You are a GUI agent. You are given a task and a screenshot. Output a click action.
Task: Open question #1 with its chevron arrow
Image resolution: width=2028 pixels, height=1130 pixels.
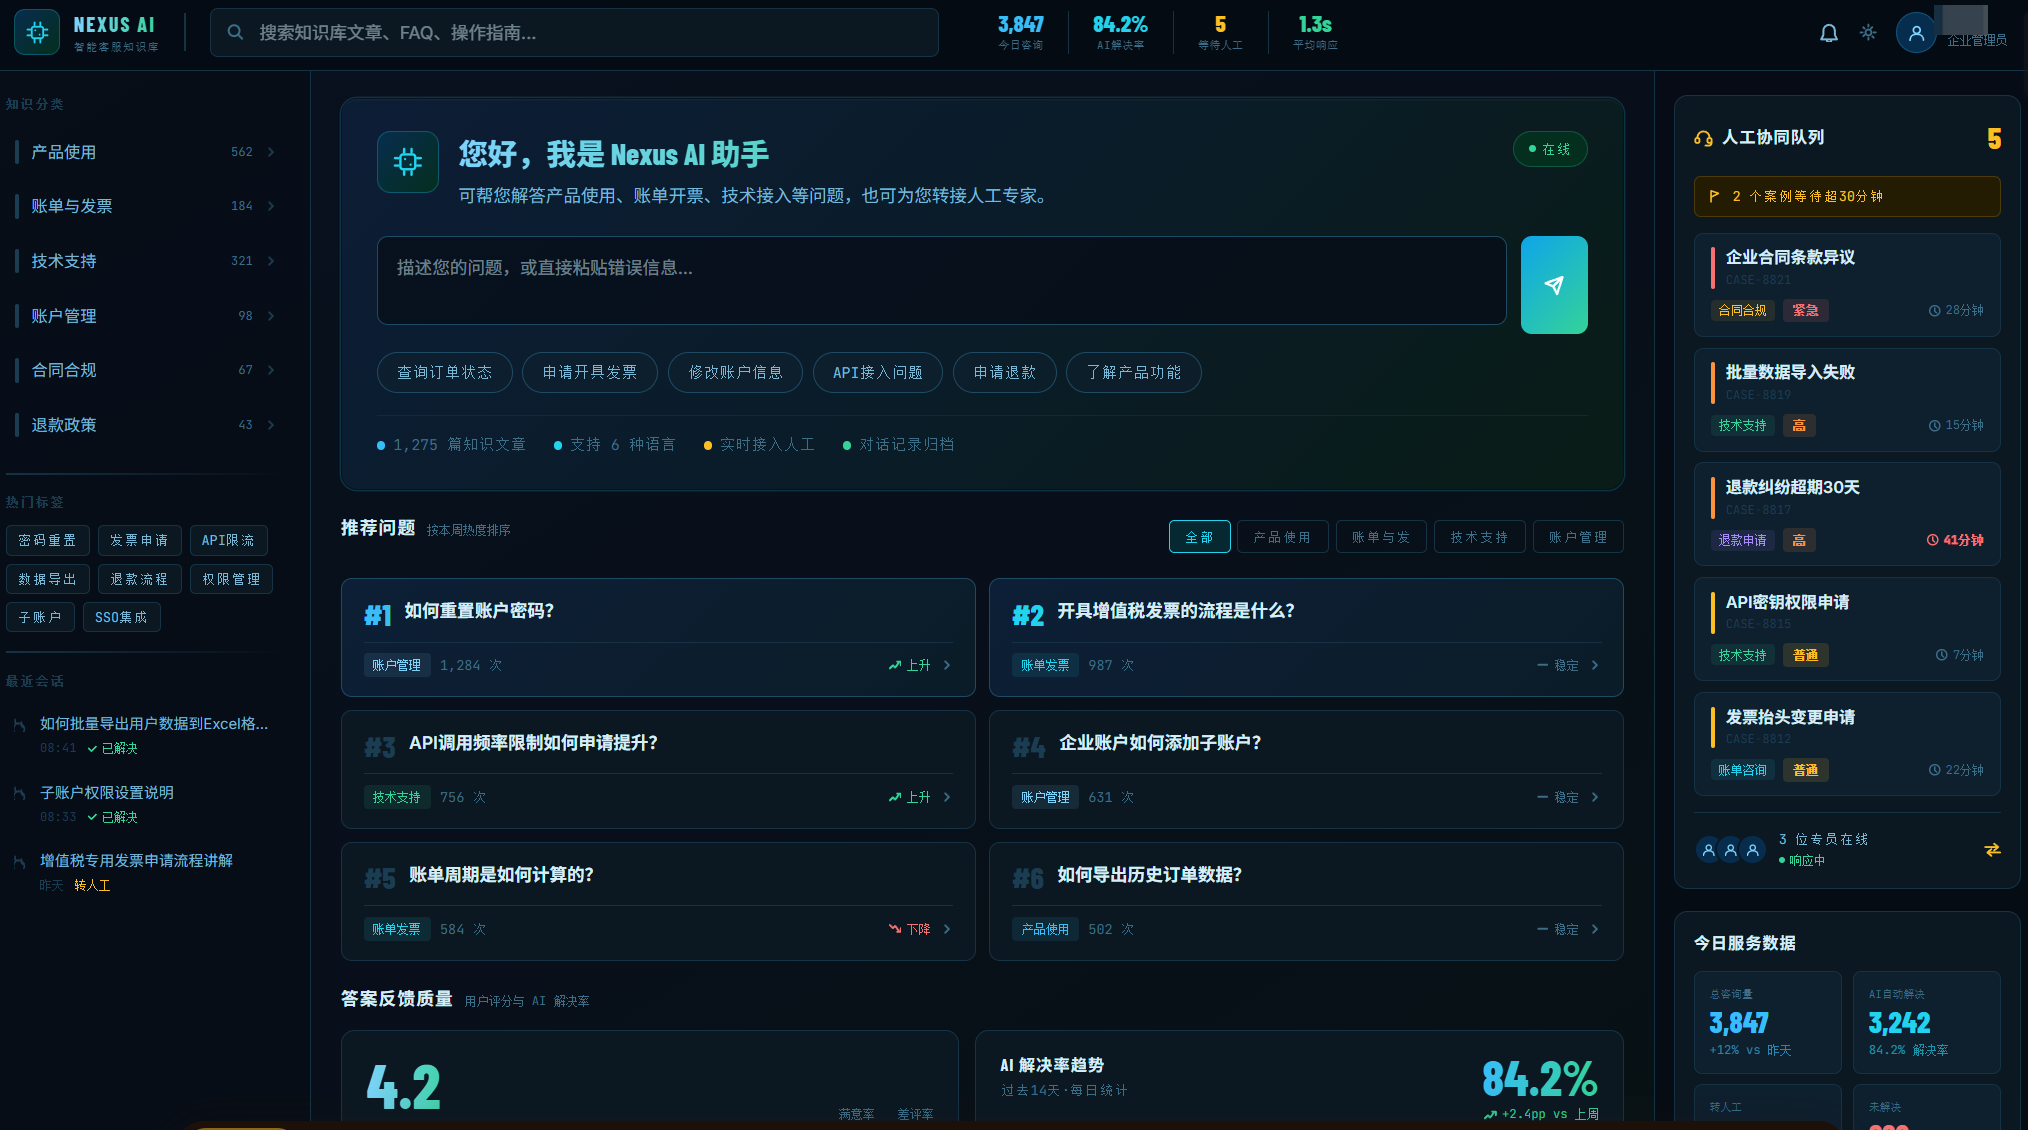coord(947,666)
